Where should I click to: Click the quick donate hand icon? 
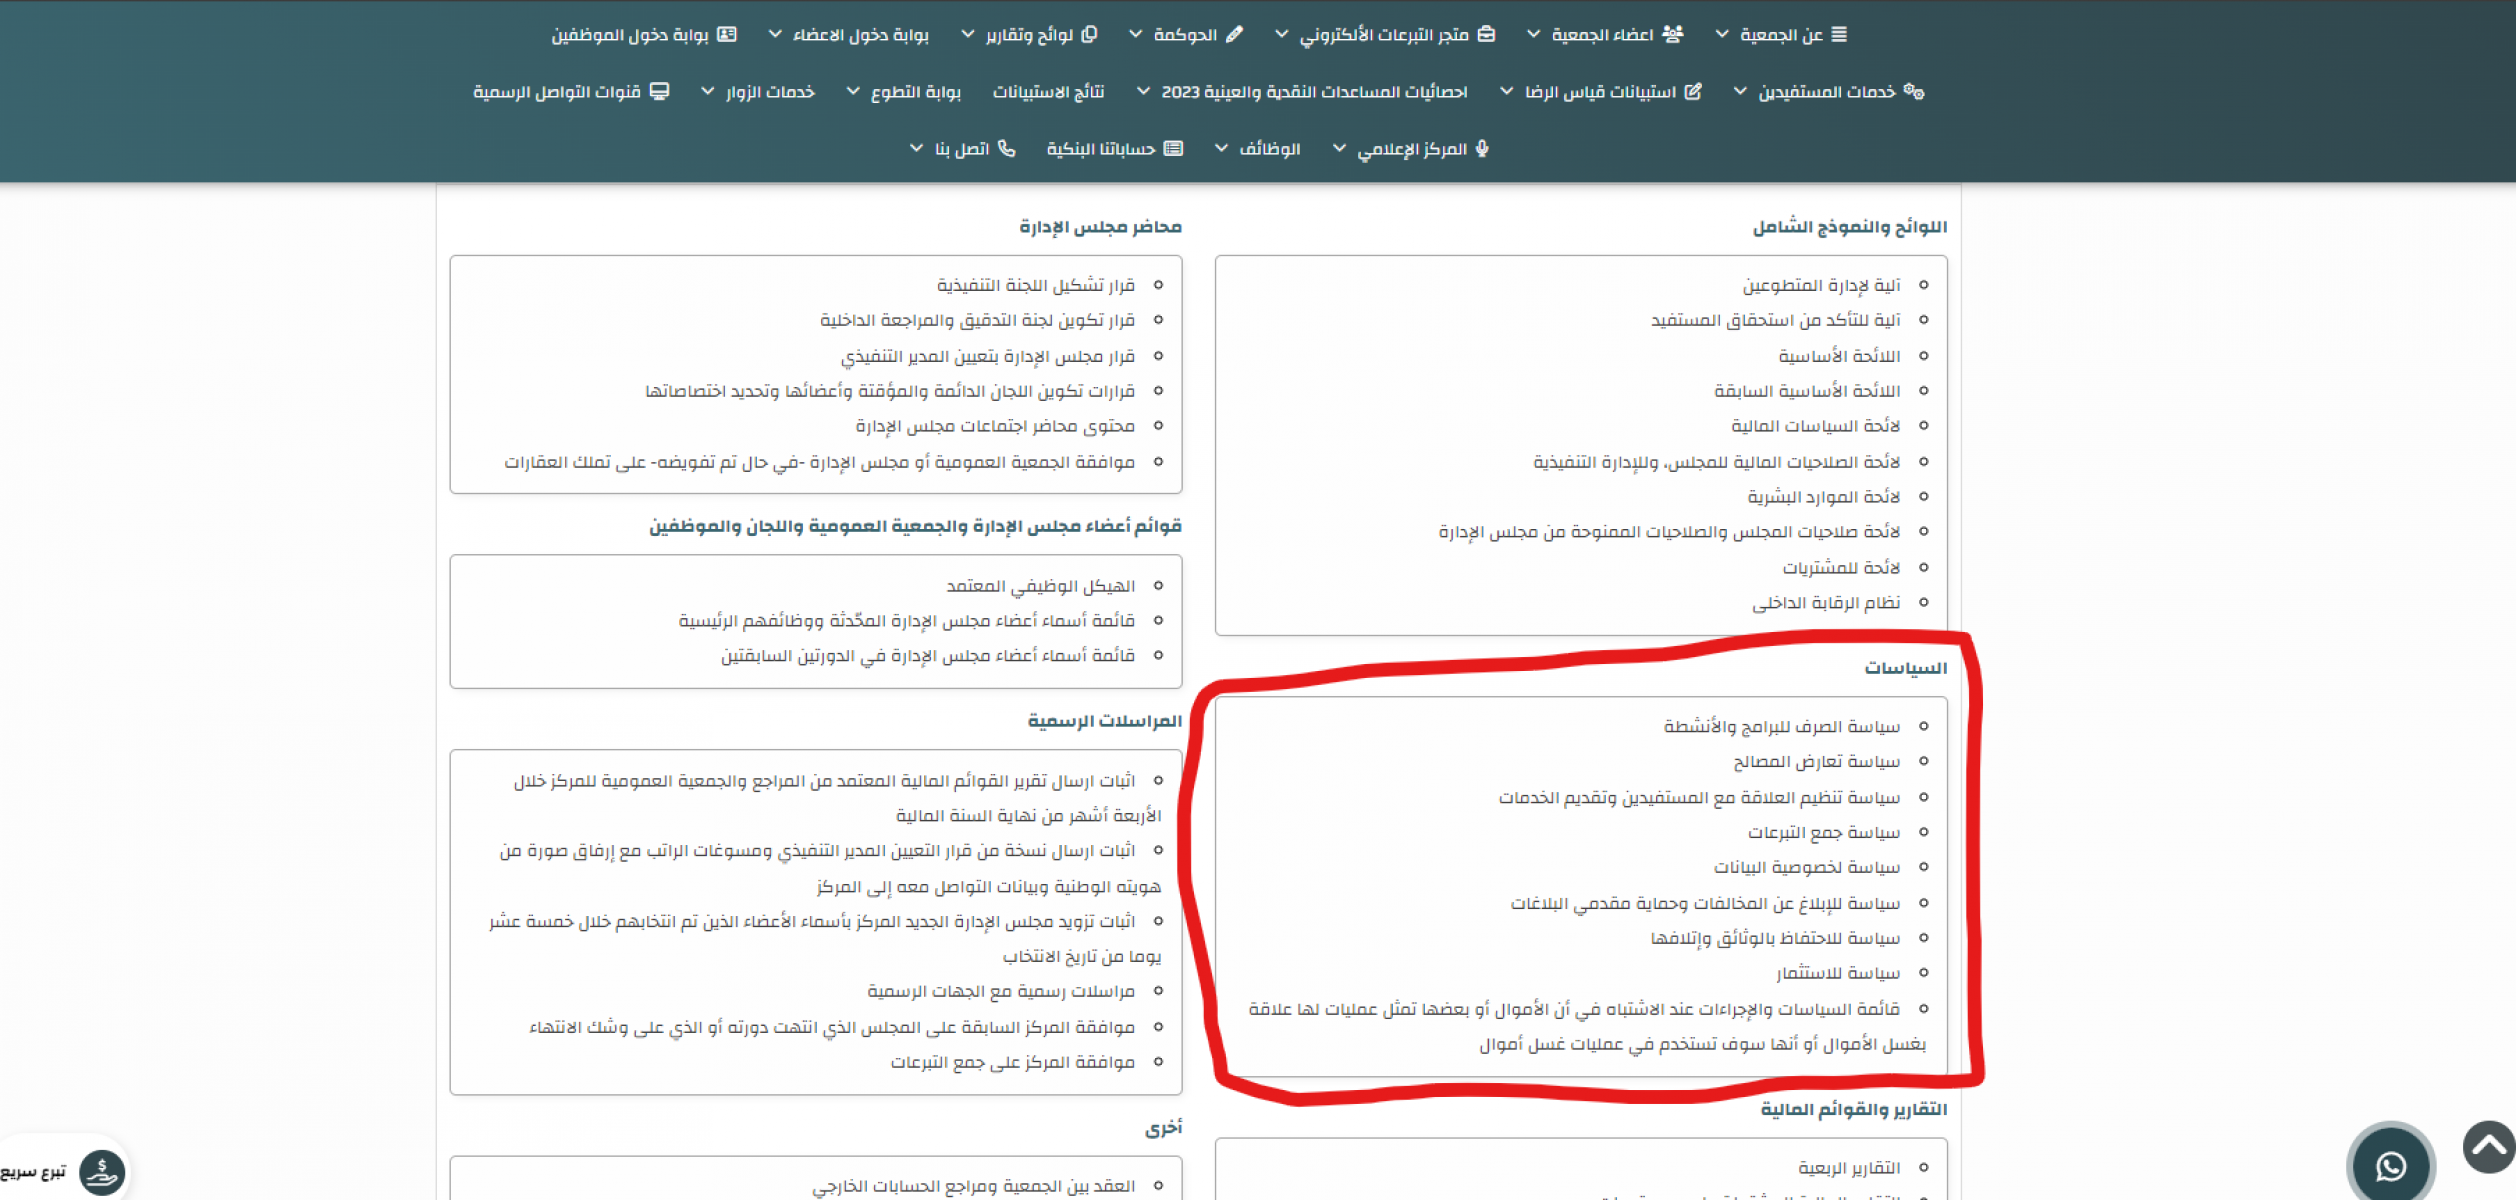102,1172
